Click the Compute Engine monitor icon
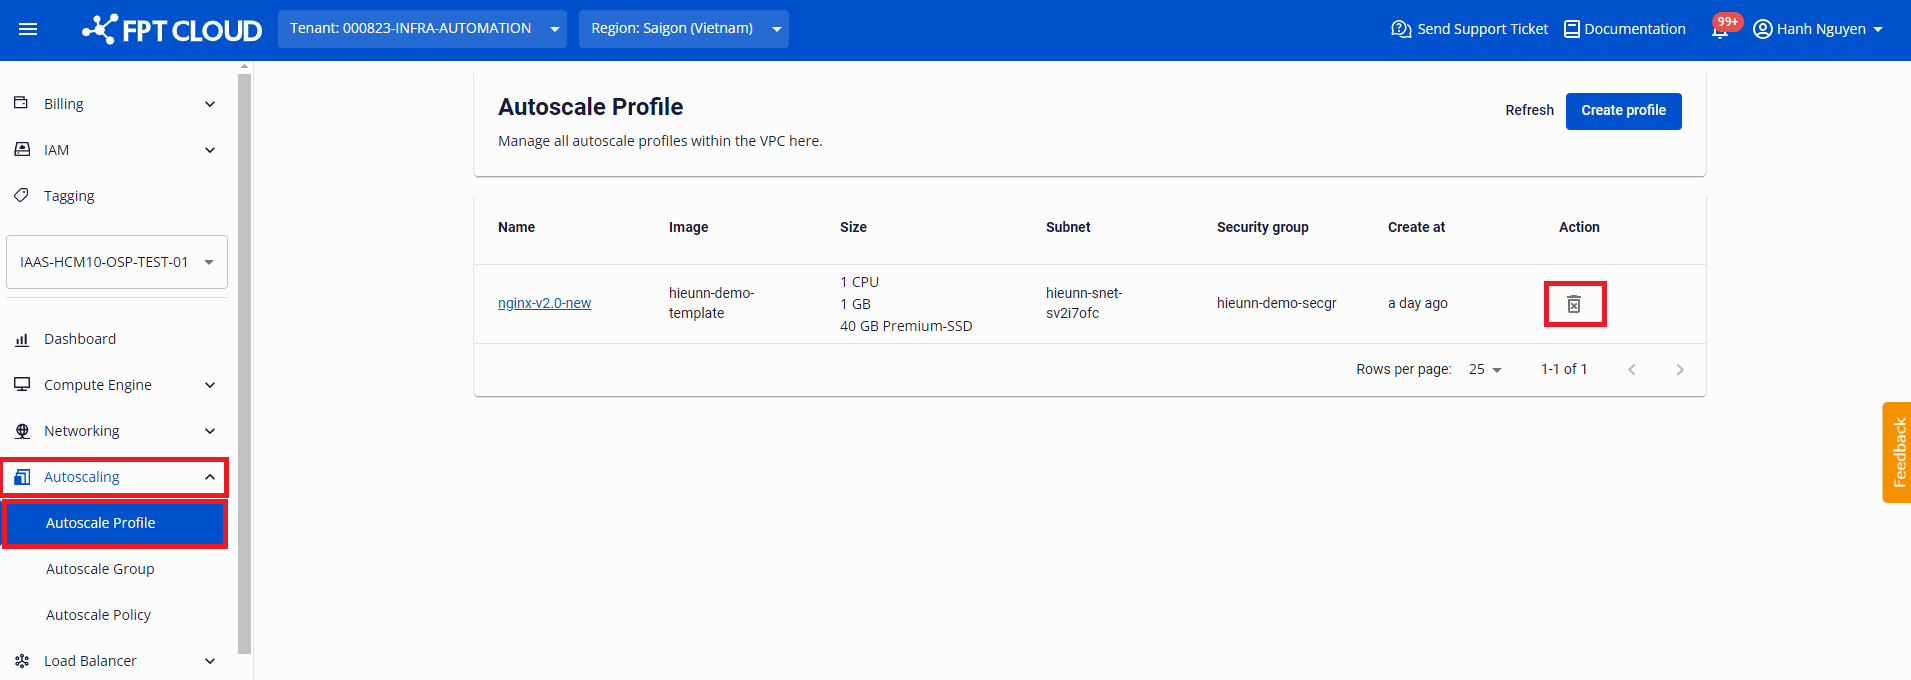1911x680 pixels. click(x=22, y=384)
